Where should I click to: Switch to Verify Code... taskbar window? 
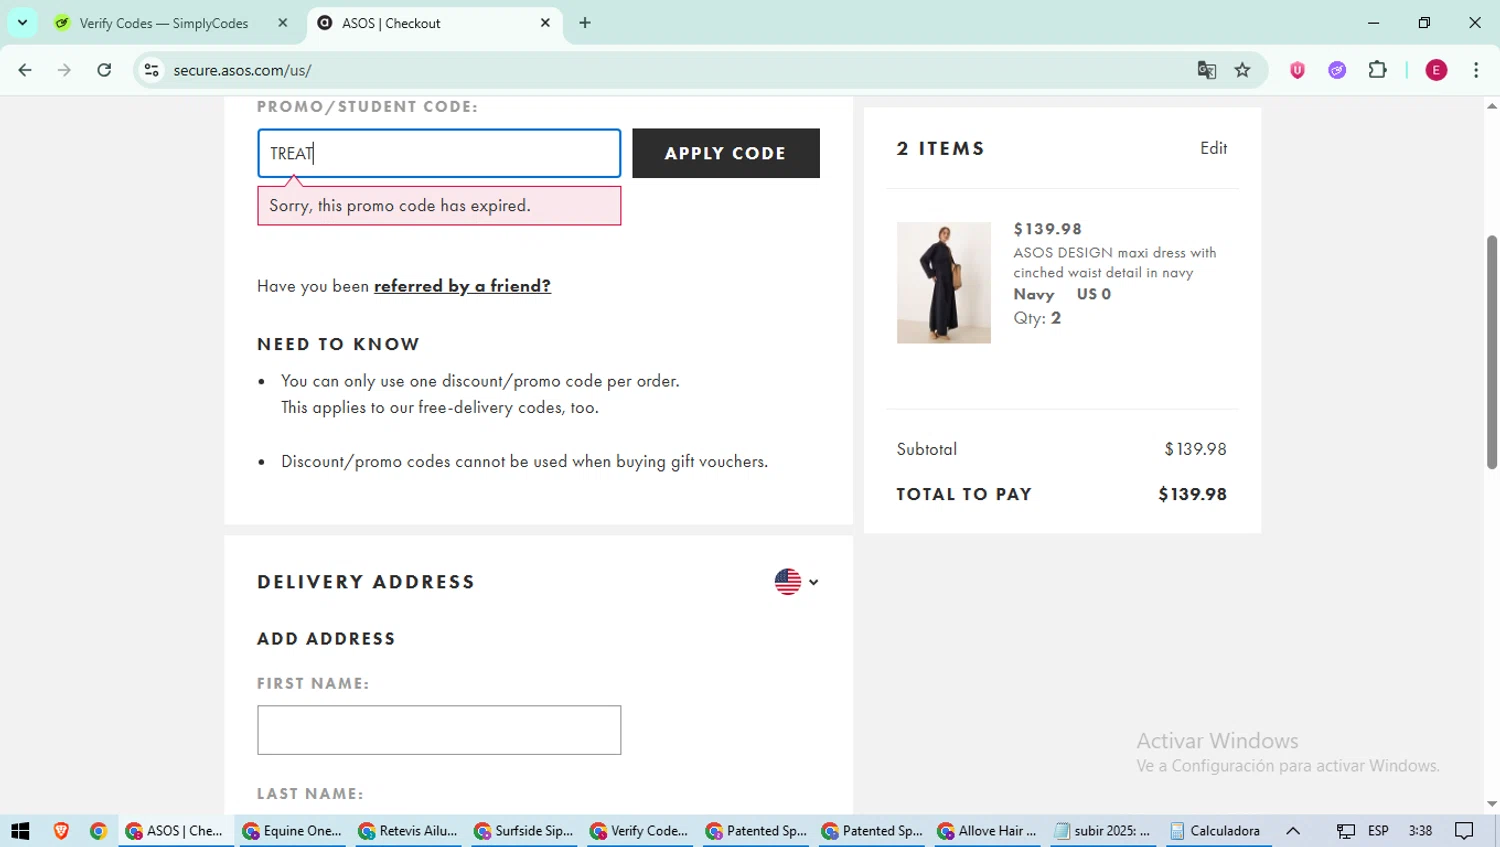pyautogui.click(x=640, y=831)
